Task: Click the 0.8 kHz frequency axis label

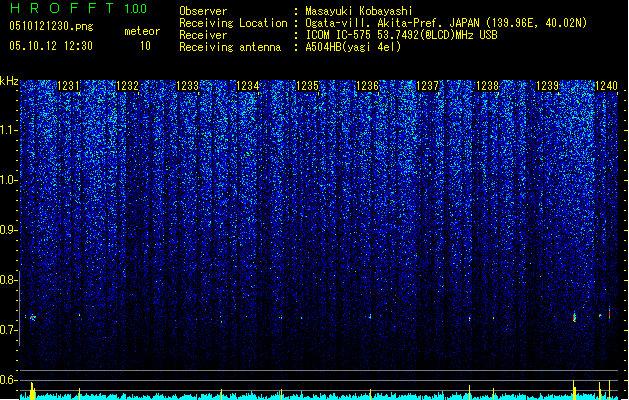Action: [8, 280]
